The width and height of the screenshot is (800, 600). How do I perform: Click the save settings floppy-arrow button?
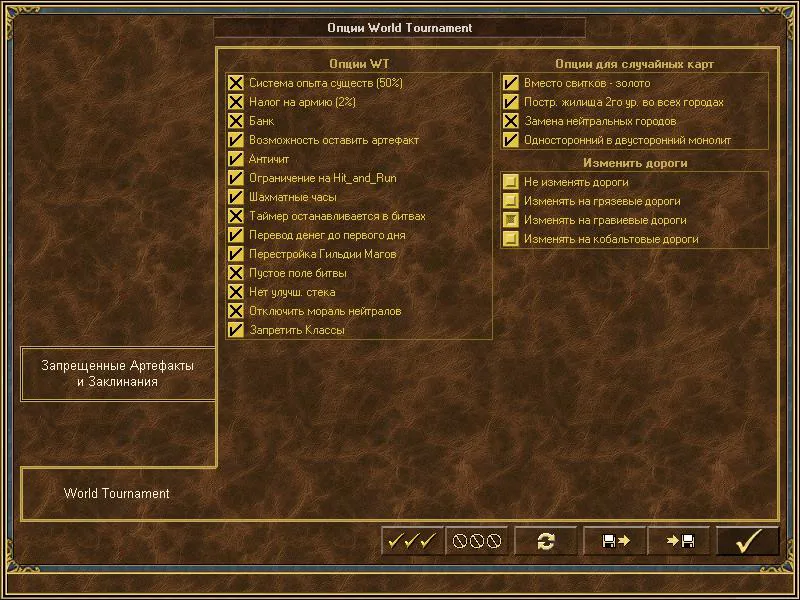(614, 541)
